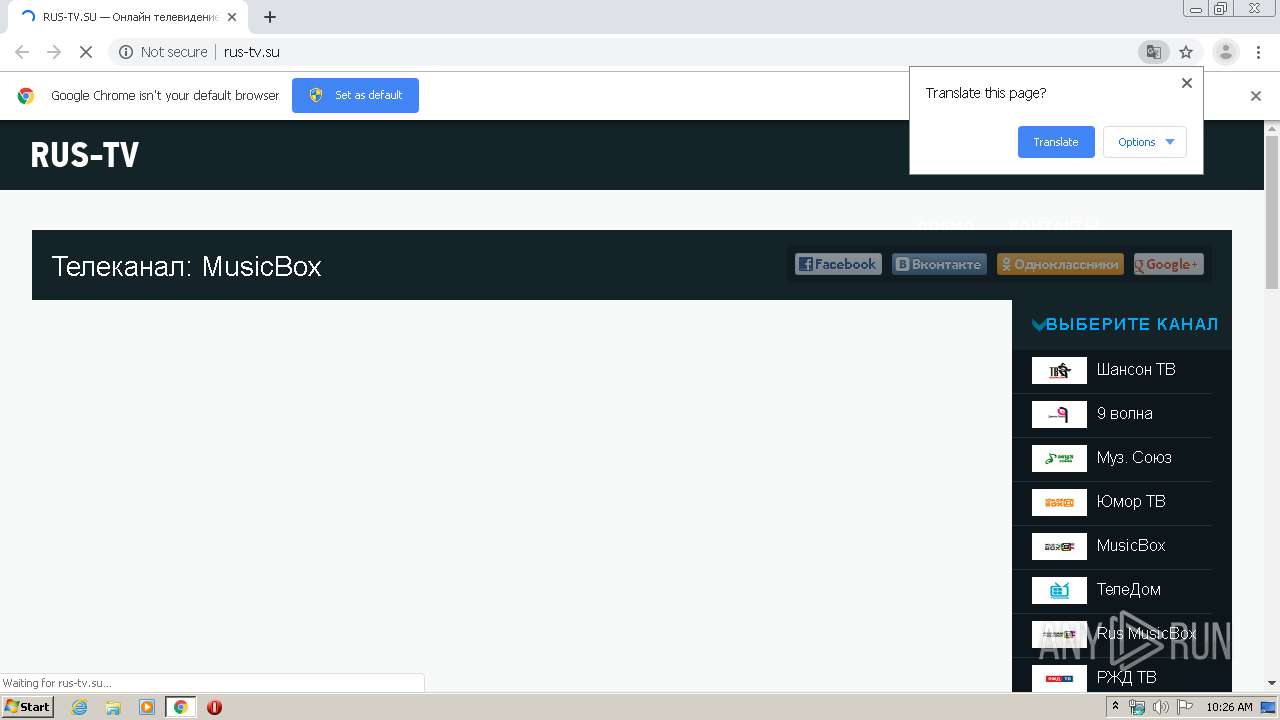Show hidden tray icons arrow

[x=1117, y=707]
